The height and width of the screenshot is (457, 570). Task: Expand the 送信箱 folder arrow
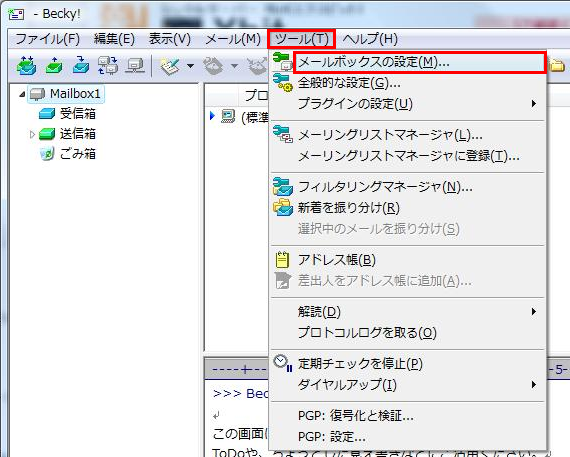32,135
